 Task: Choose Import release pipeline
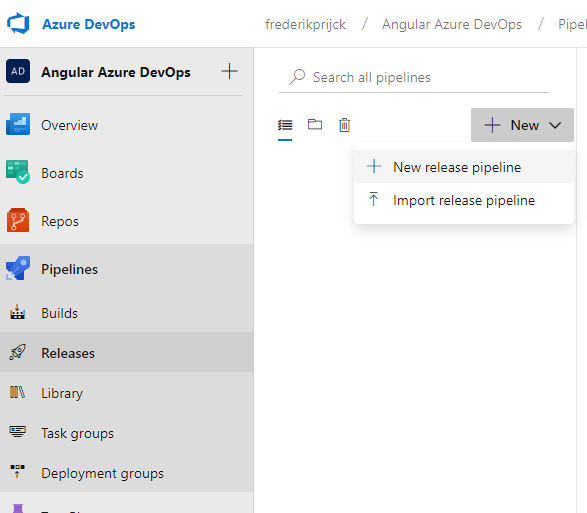pyautogui.click(x=463, y=200)
